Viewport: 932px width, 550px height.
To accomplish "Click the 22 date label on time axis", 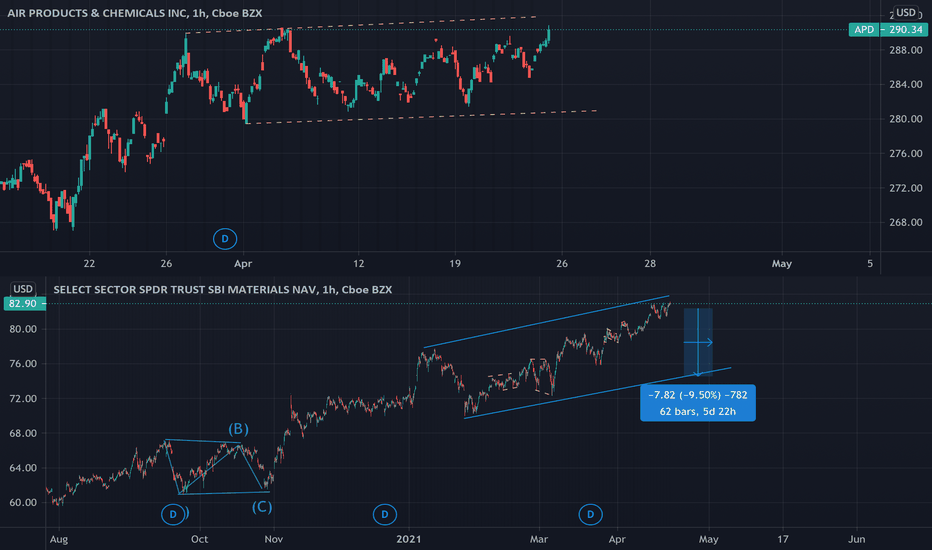I will (89, 263).
